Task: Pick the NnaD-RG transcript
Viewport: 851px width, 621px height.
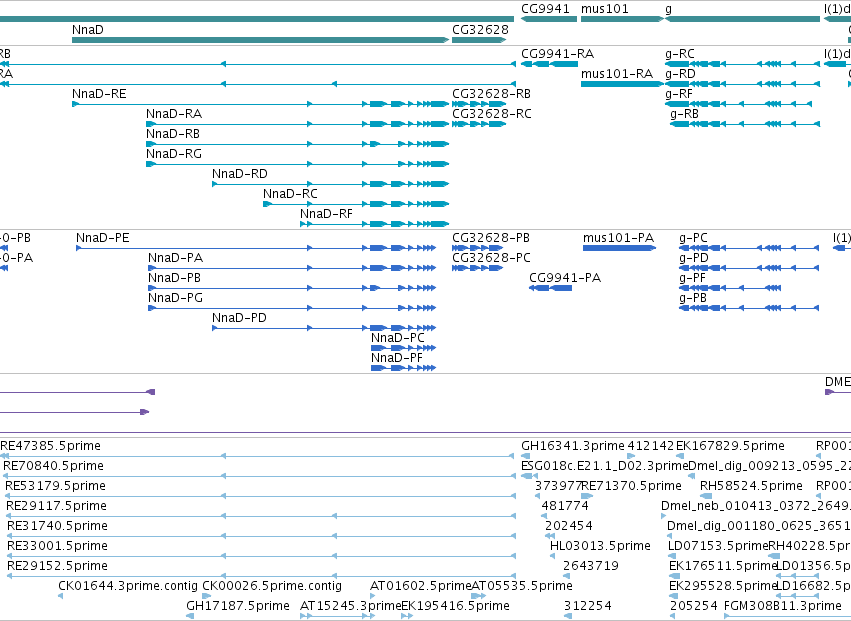Action: coord(297,164)
